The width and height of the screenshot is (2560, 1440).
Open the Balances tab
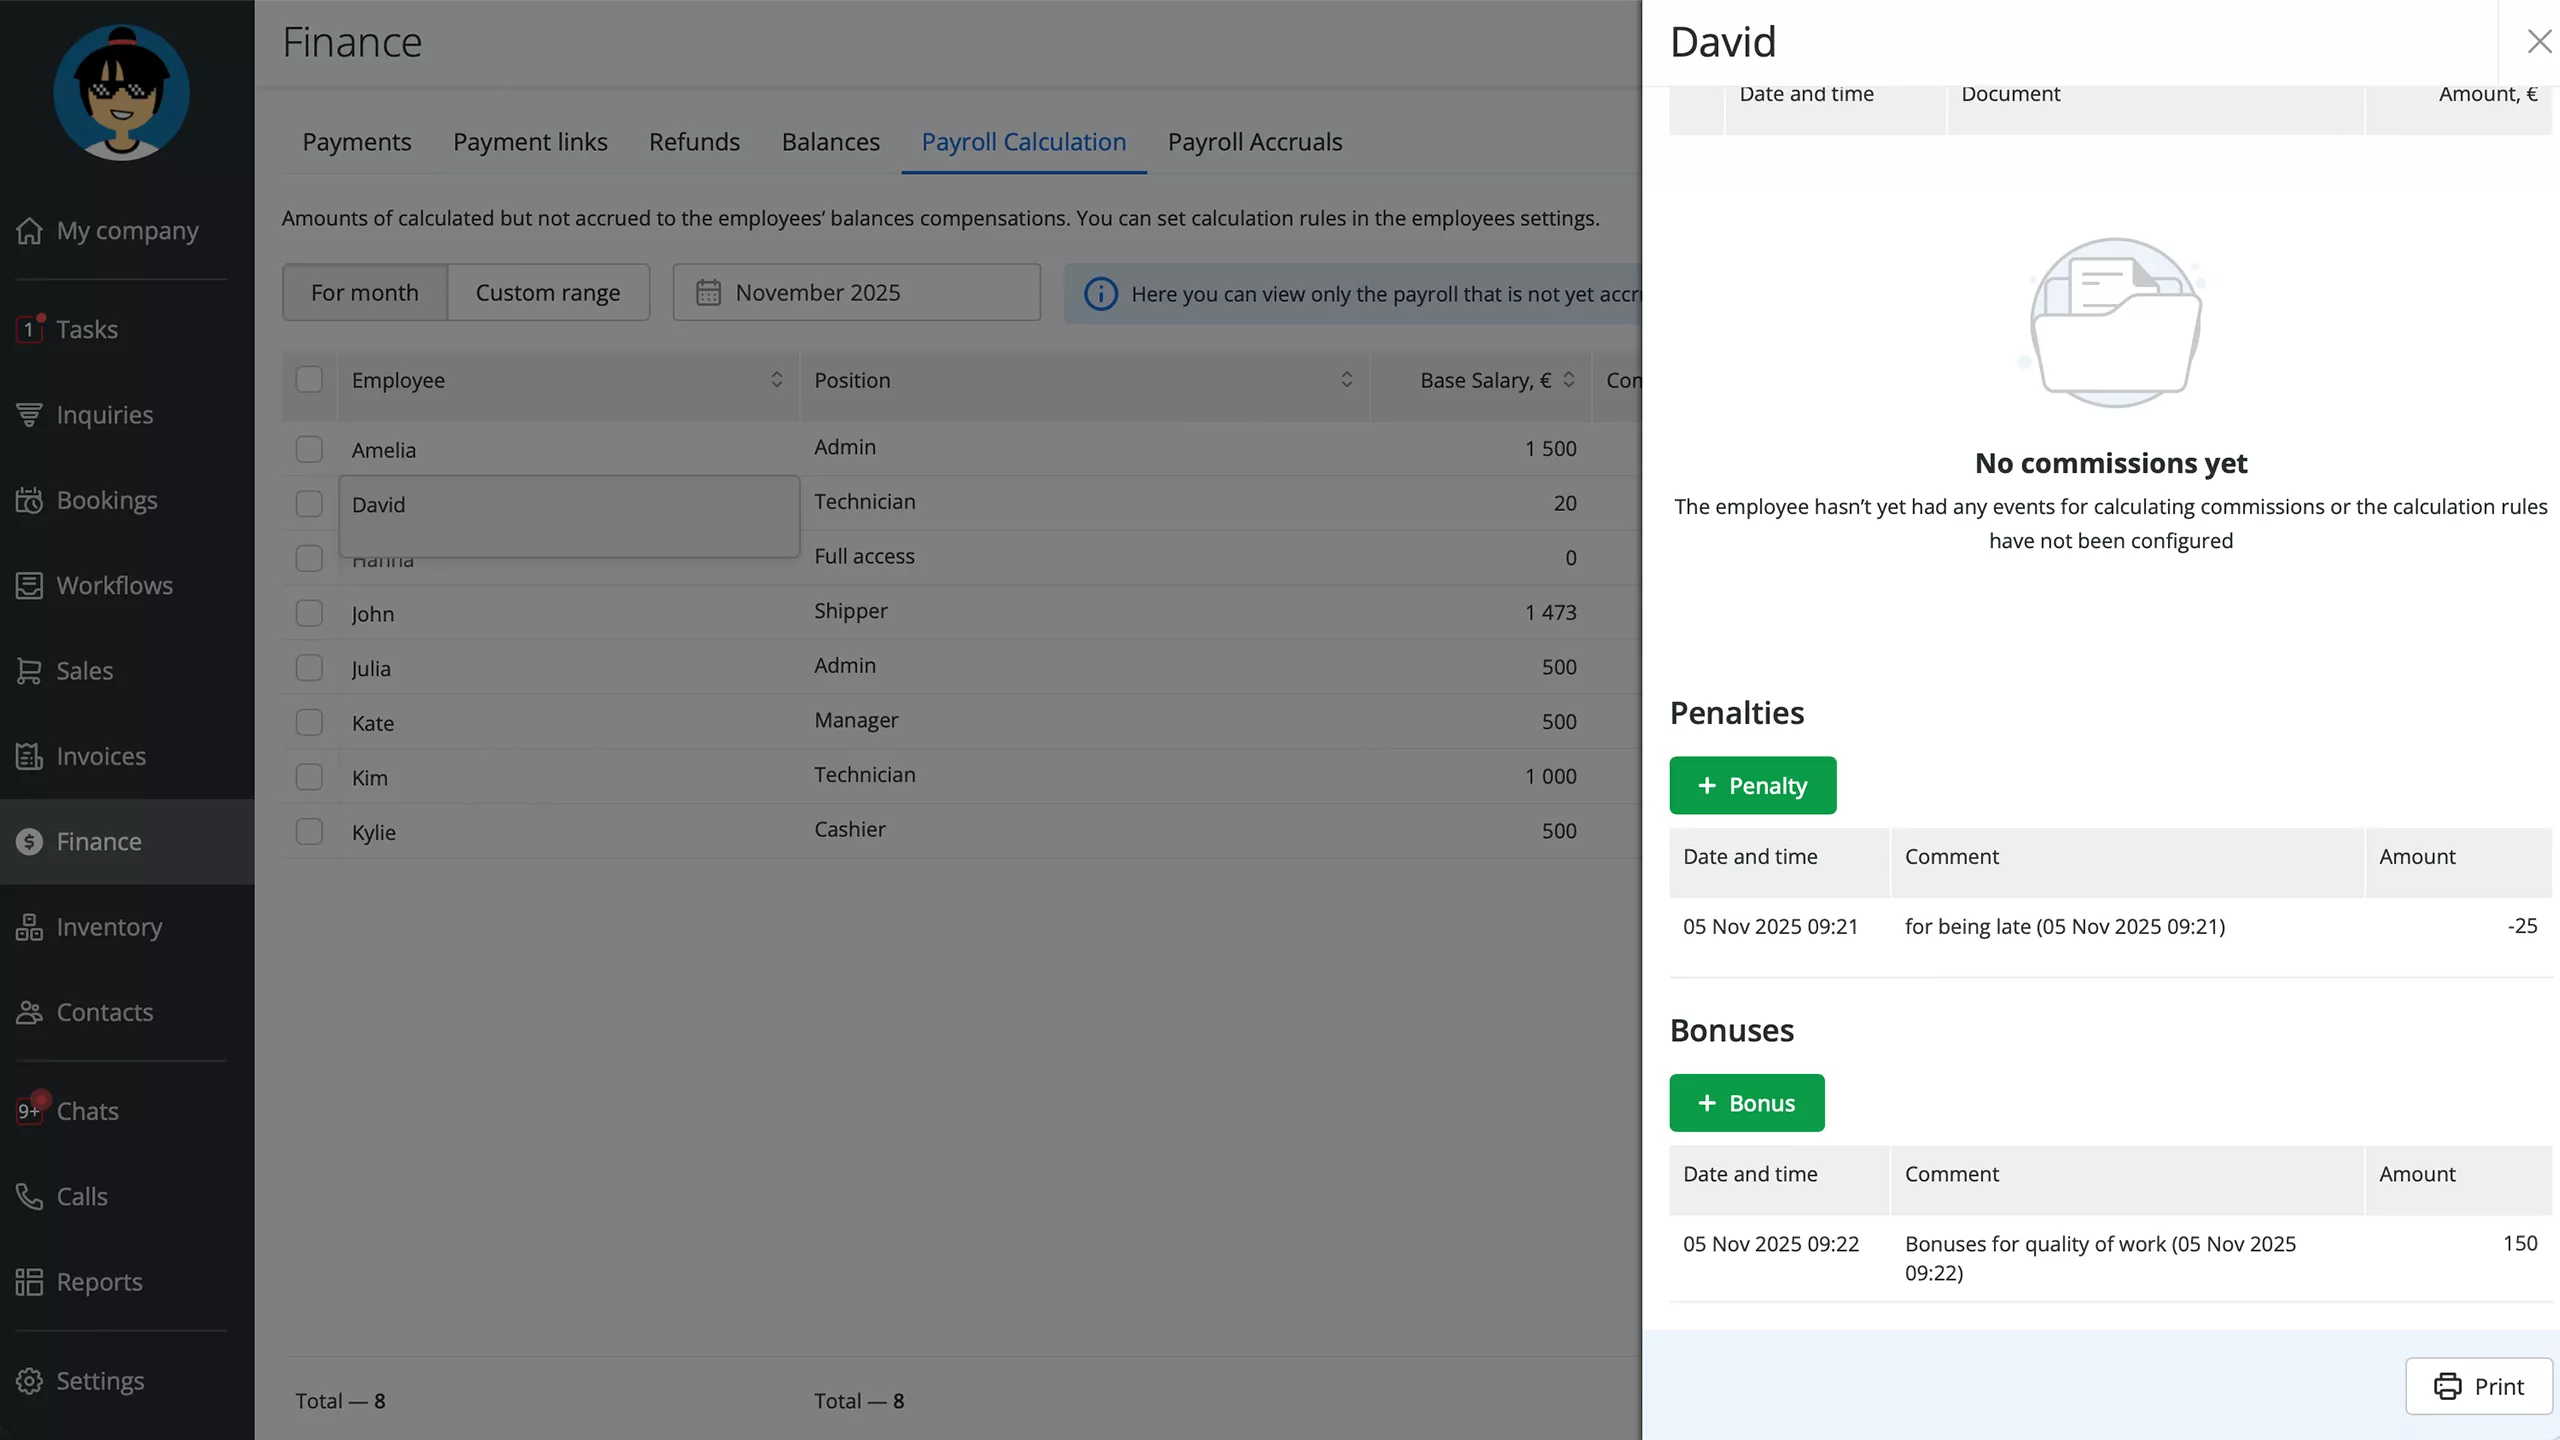pyautogui.click(x=830, y=142)
